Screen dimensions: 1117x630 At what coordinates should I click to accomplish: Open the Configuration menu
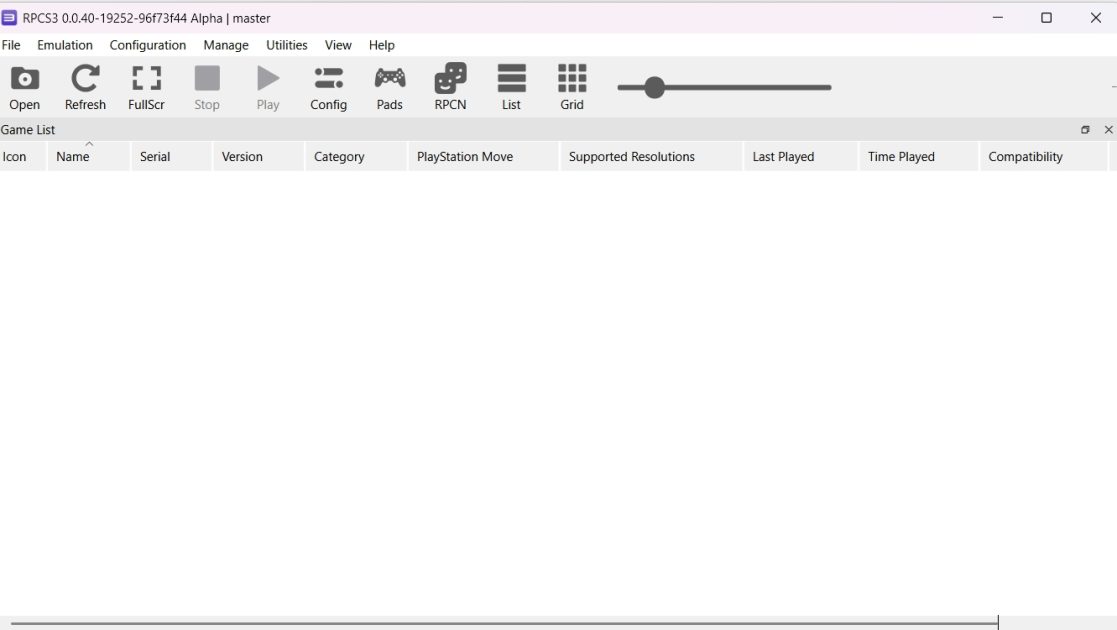[x=147, y=45]
